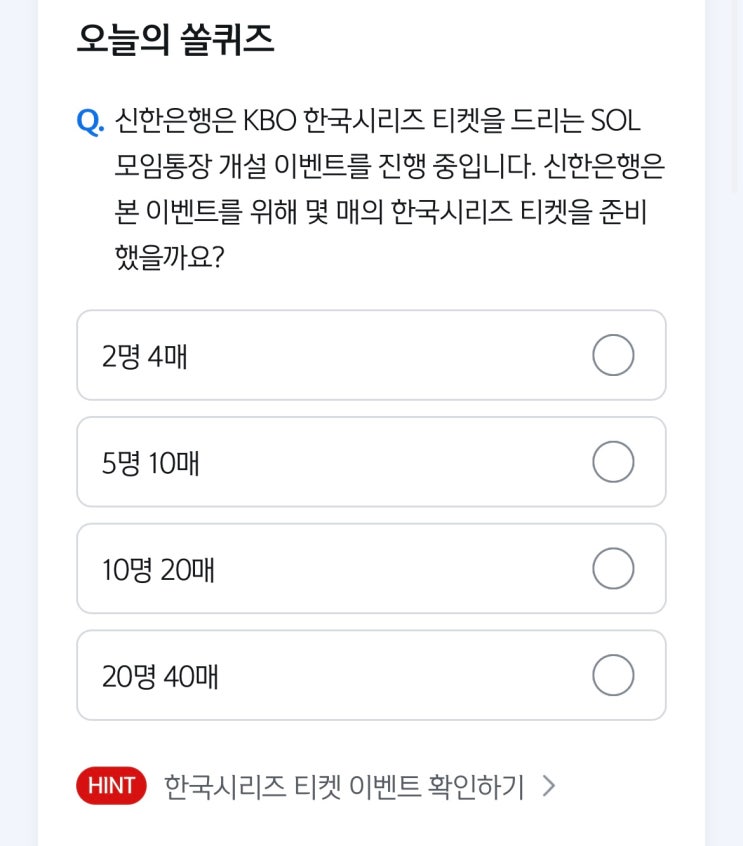Click the first 신한은행은 word after Q.
The height and width of the screenshot is (846, 743).
coord(174,122)
